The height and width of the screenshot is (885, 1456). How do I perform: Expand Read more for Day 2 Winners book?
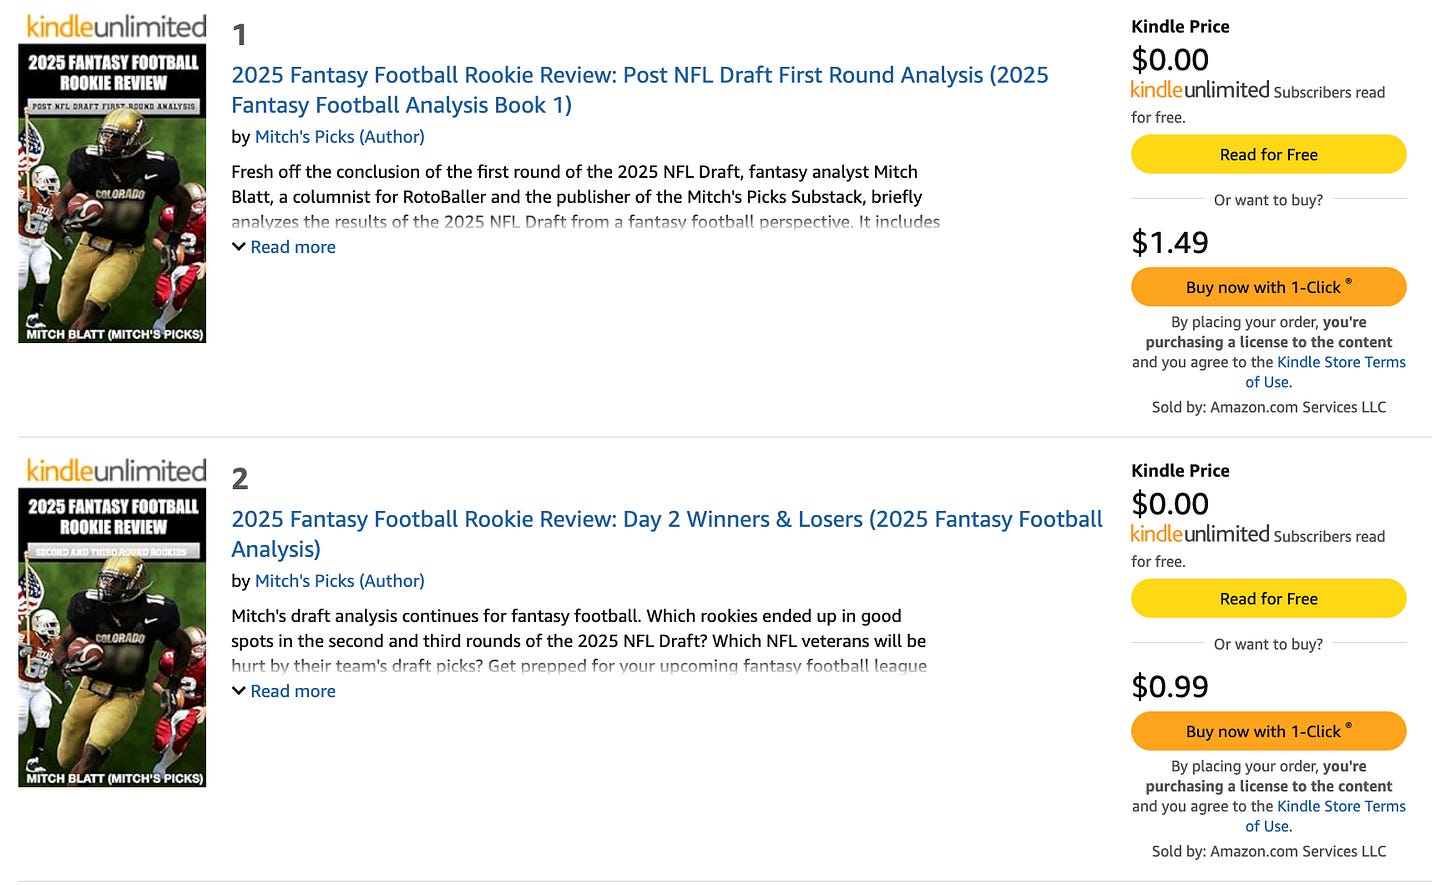(292, 691)
